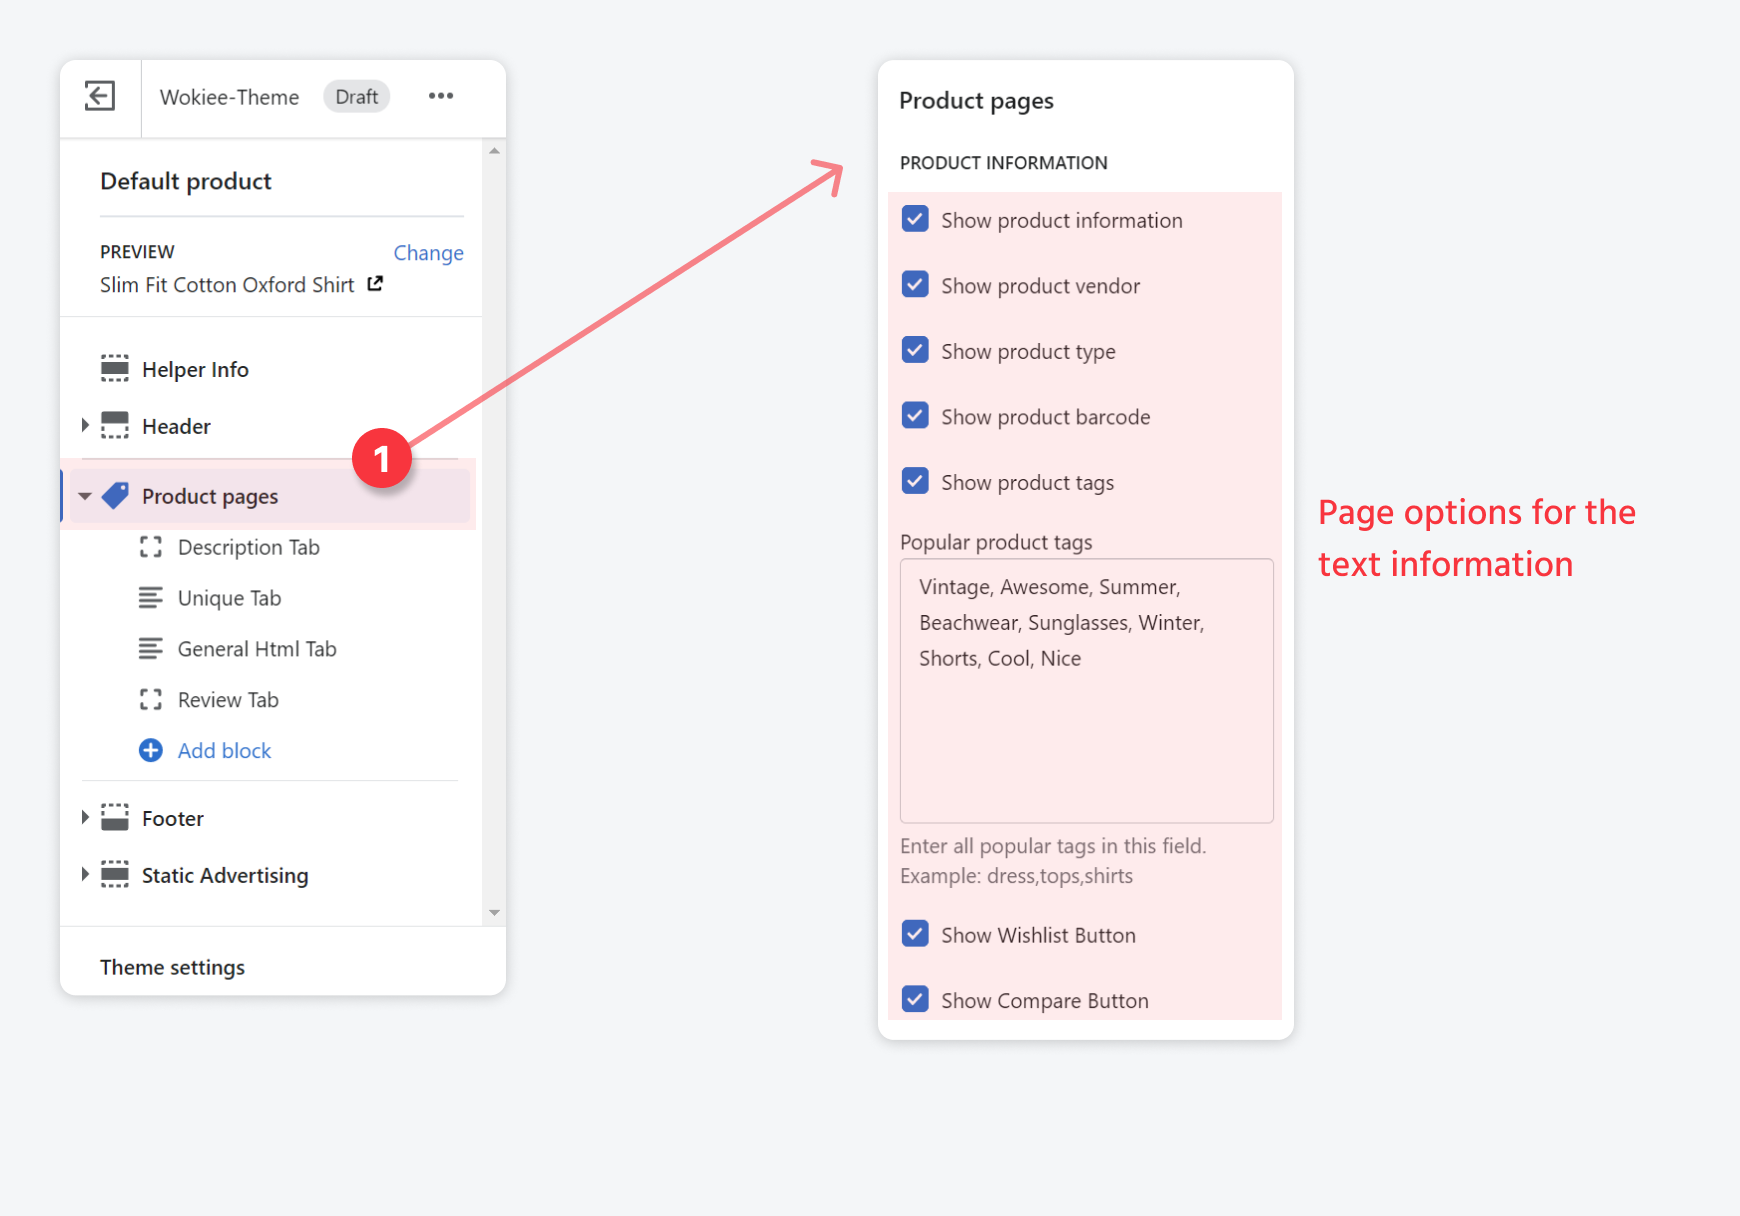The image size is (1740, 1216).
Task: Collapse the Product pages section
Action: click(85, 495)
